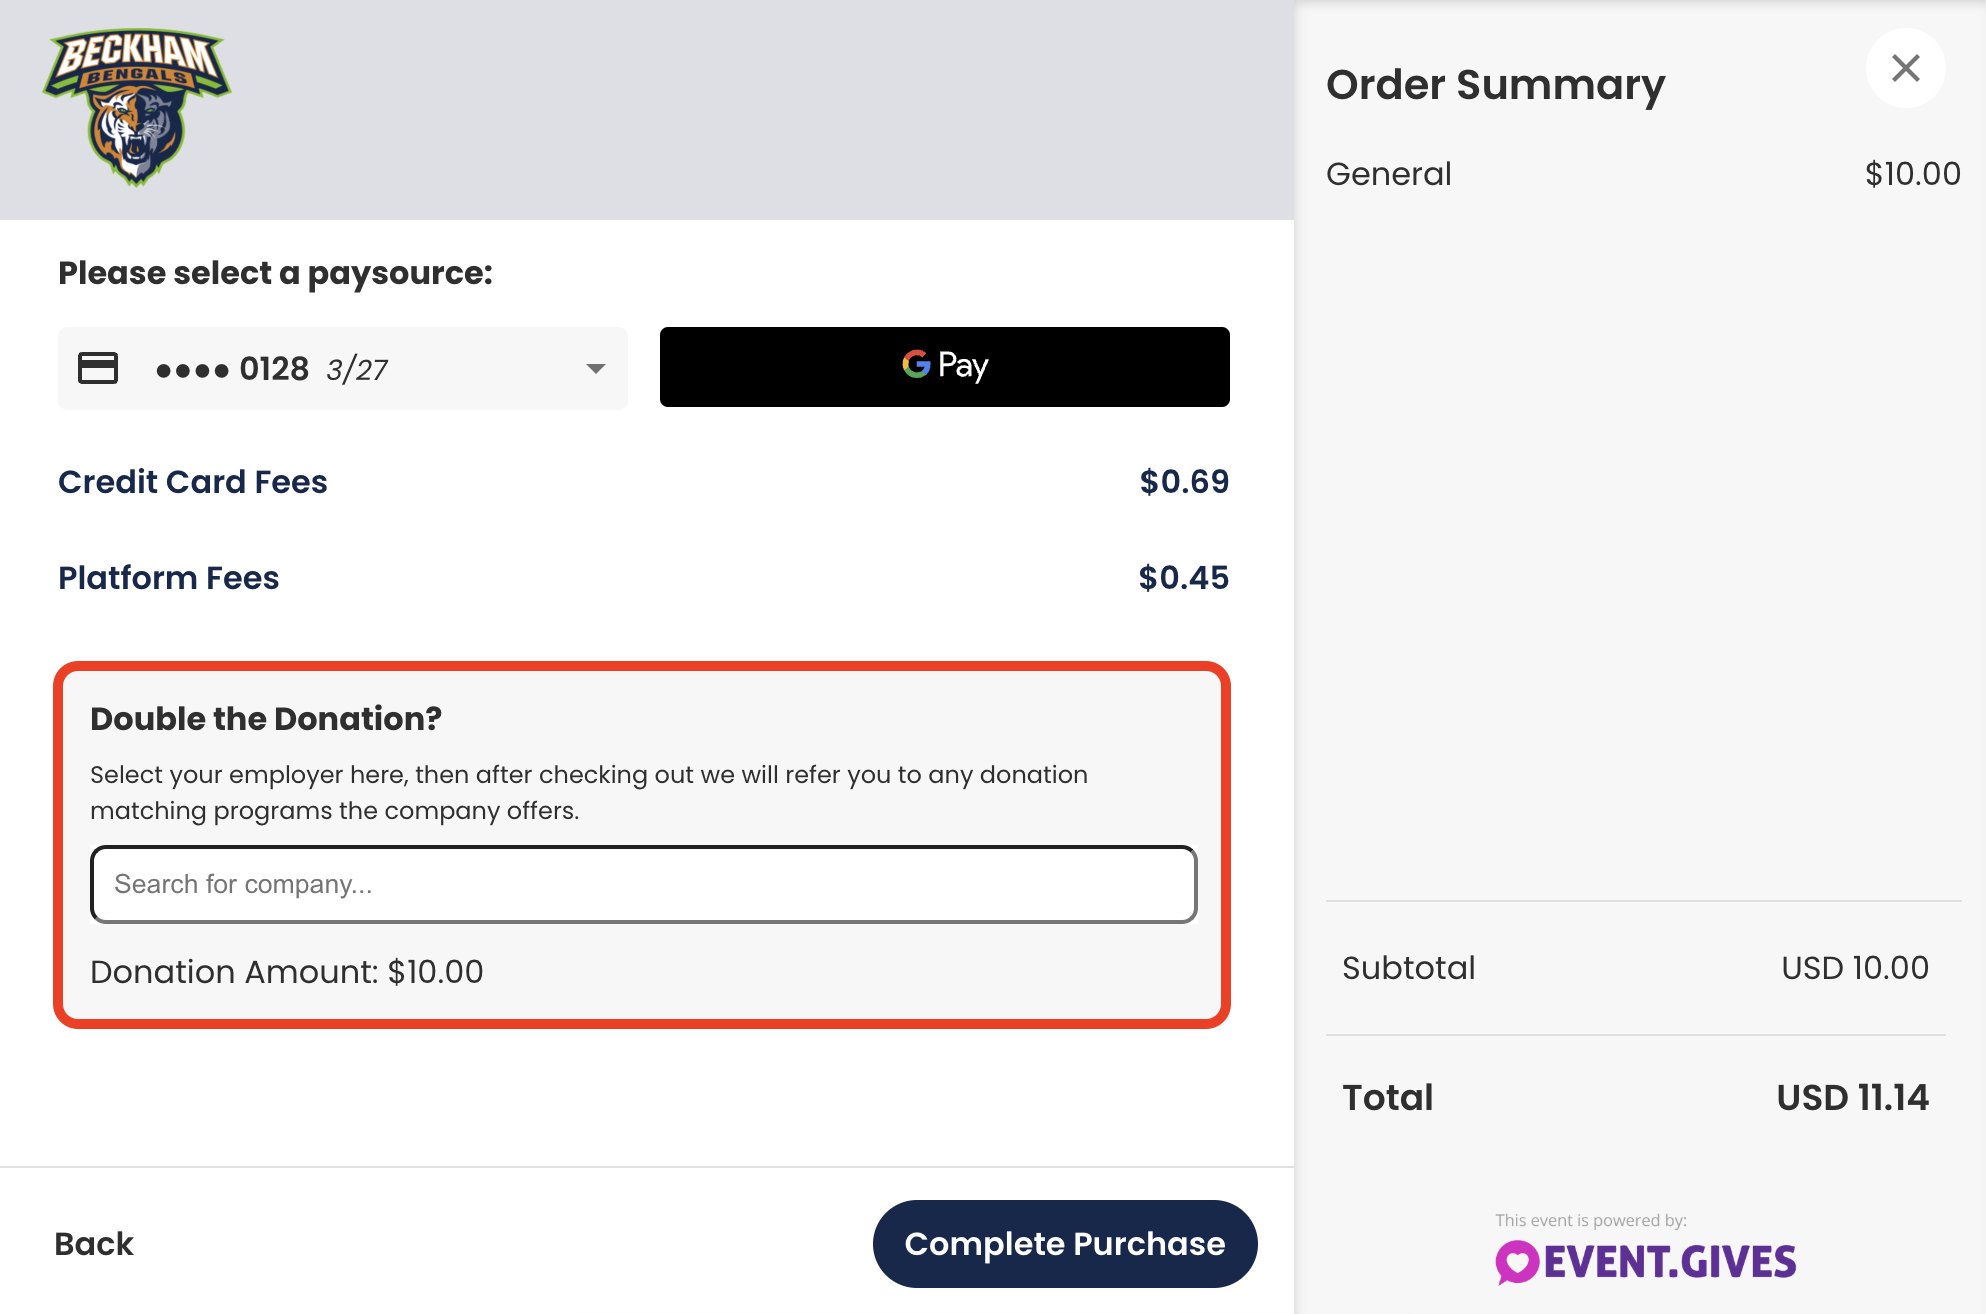Click the $0.69 credit card fee amount
Screen dimensions: 1986x1314
pyautogui.click(x=1184, y=482)
